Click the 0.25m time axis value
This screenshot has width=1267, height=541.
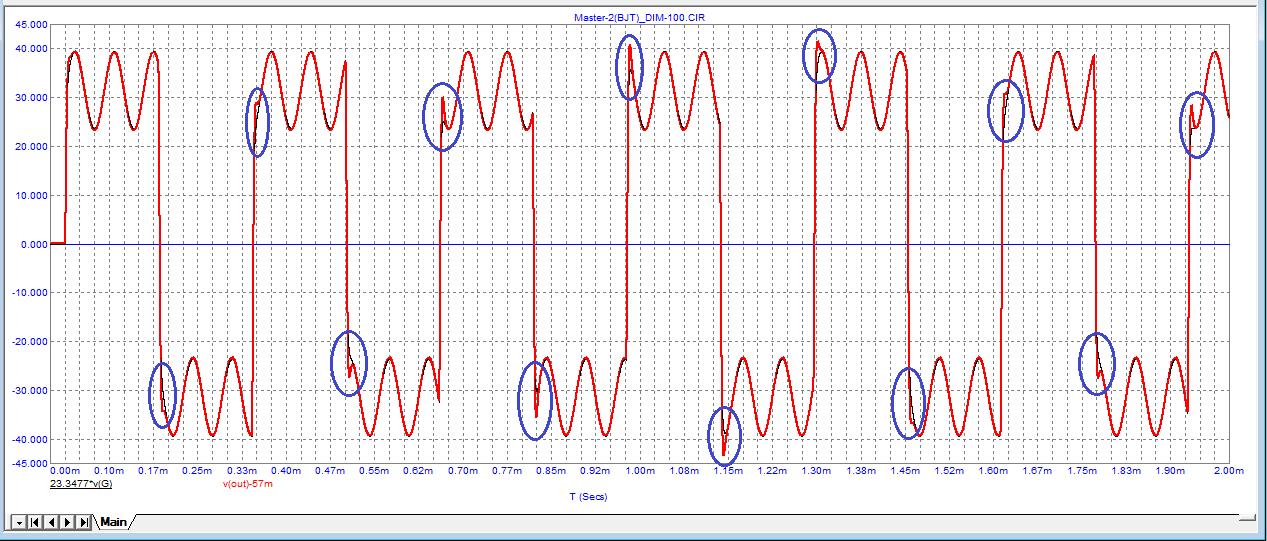(x=197, y=470)
